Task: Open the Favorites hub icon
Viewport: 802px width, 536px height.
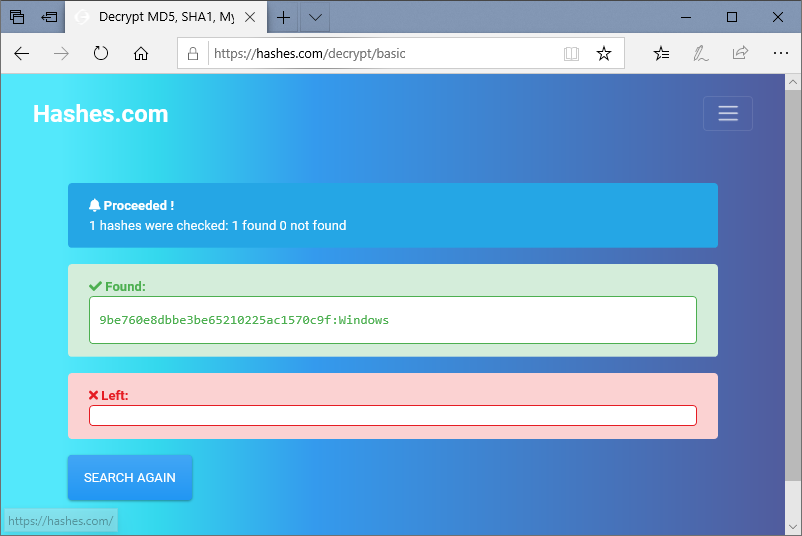Action: click(x=661, y=54)
